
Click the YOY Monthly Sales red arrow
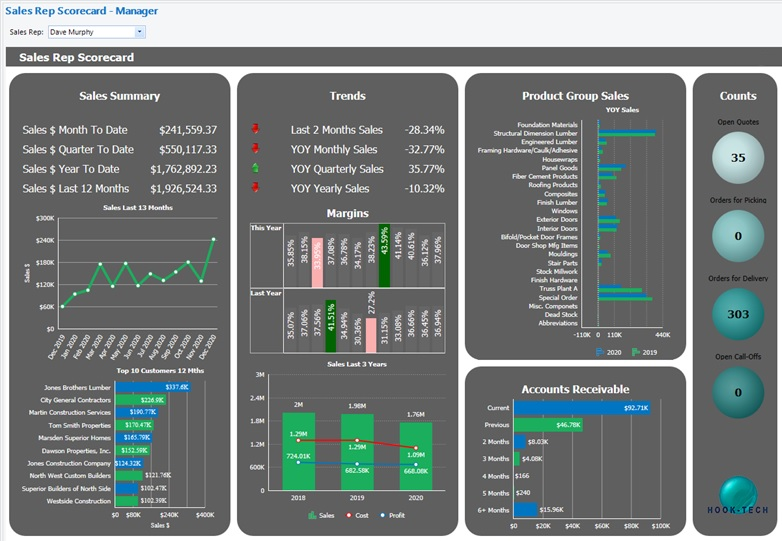tap(255, 148)
